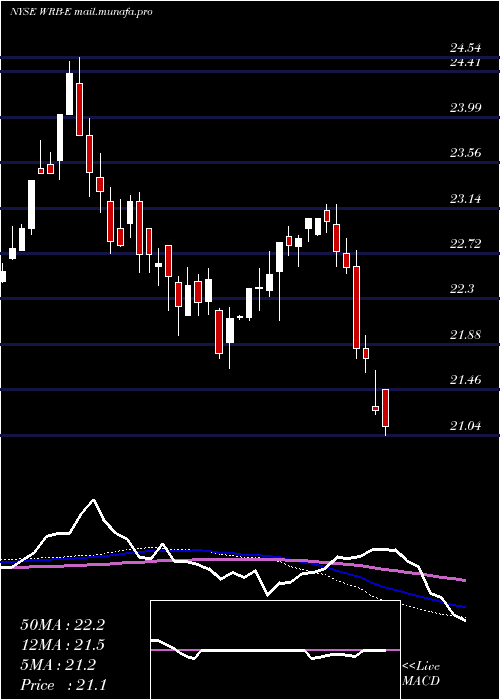Click the 22.72 price level label

pyautogui.click(x=465, y=244)
